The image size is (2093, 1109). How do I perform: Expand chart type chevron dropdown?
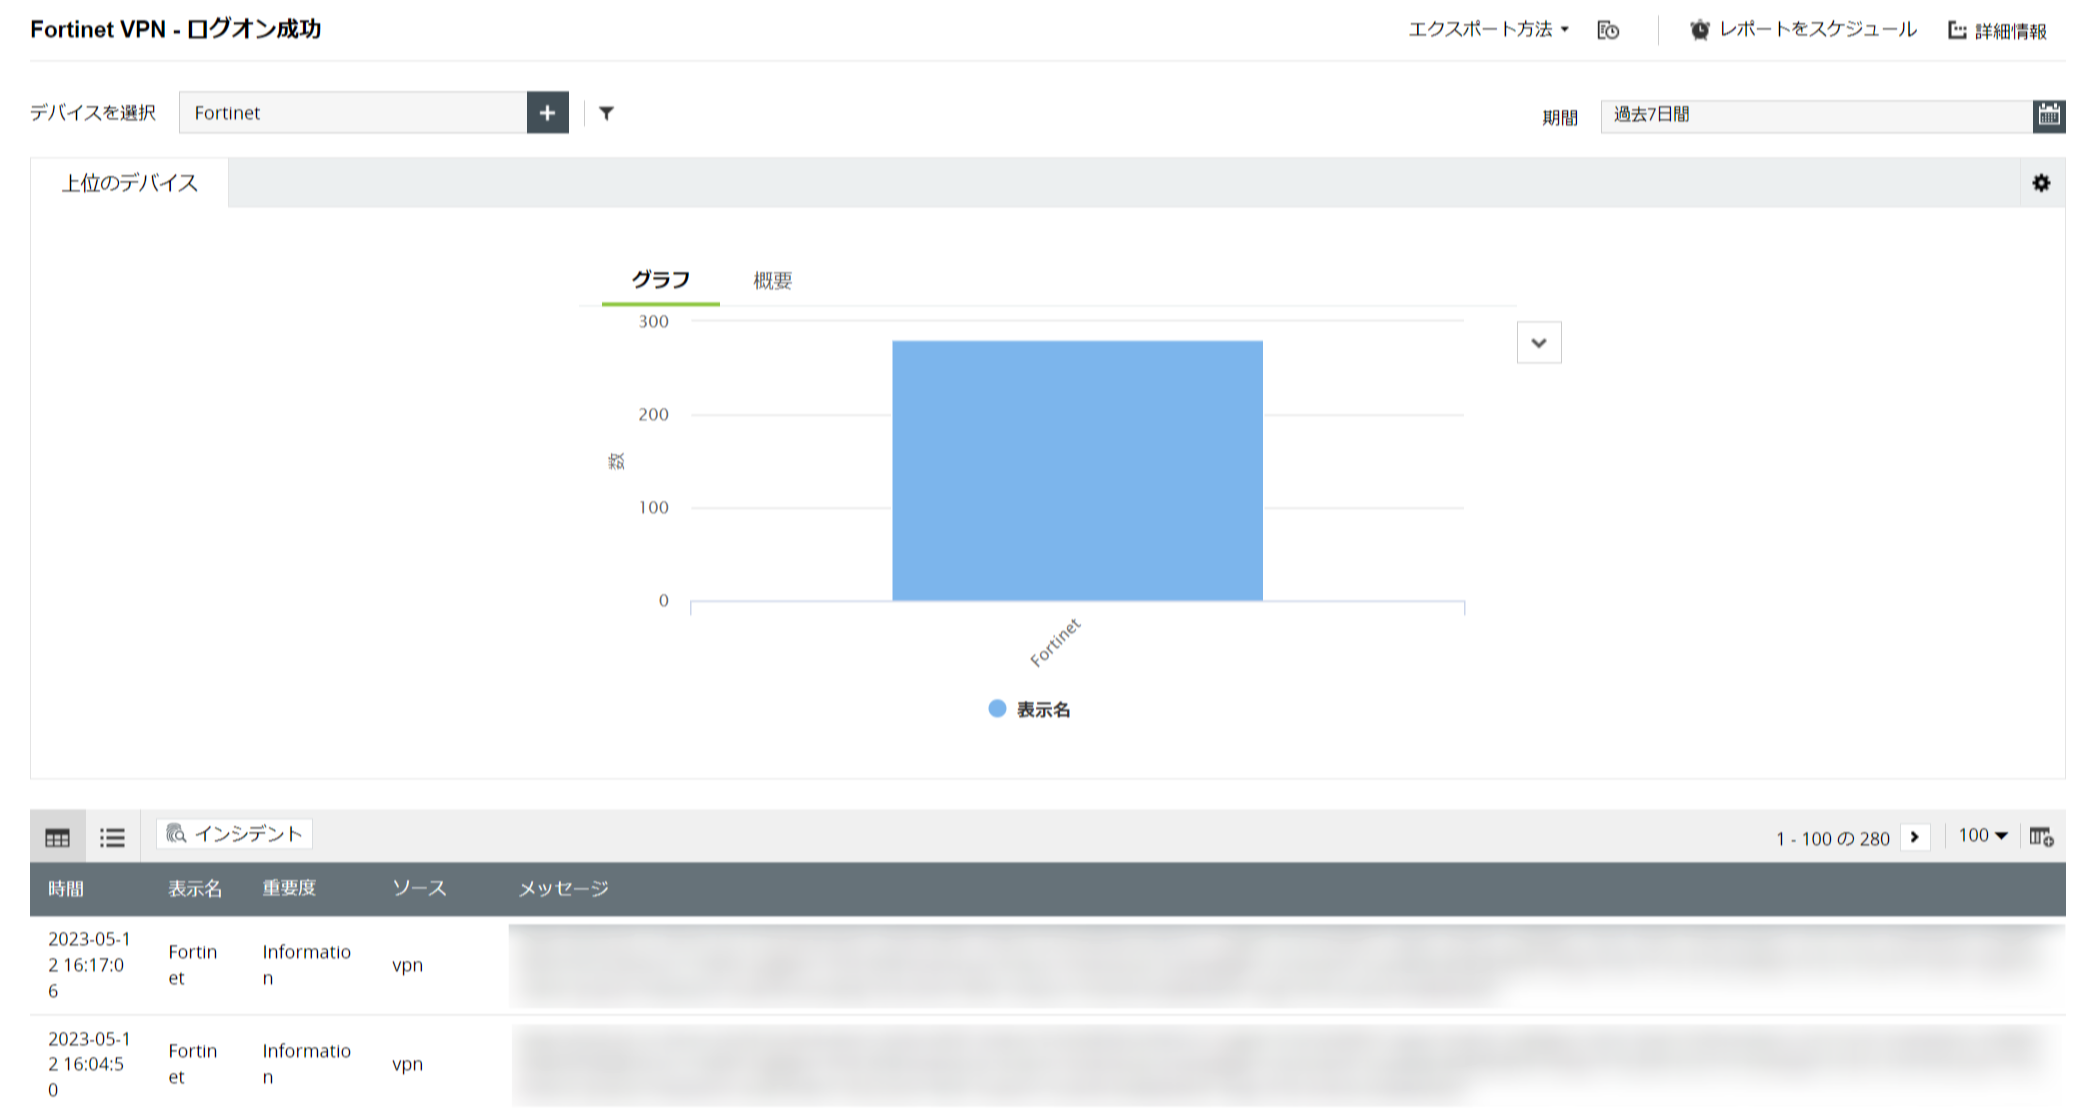(x=1538, y=343)
